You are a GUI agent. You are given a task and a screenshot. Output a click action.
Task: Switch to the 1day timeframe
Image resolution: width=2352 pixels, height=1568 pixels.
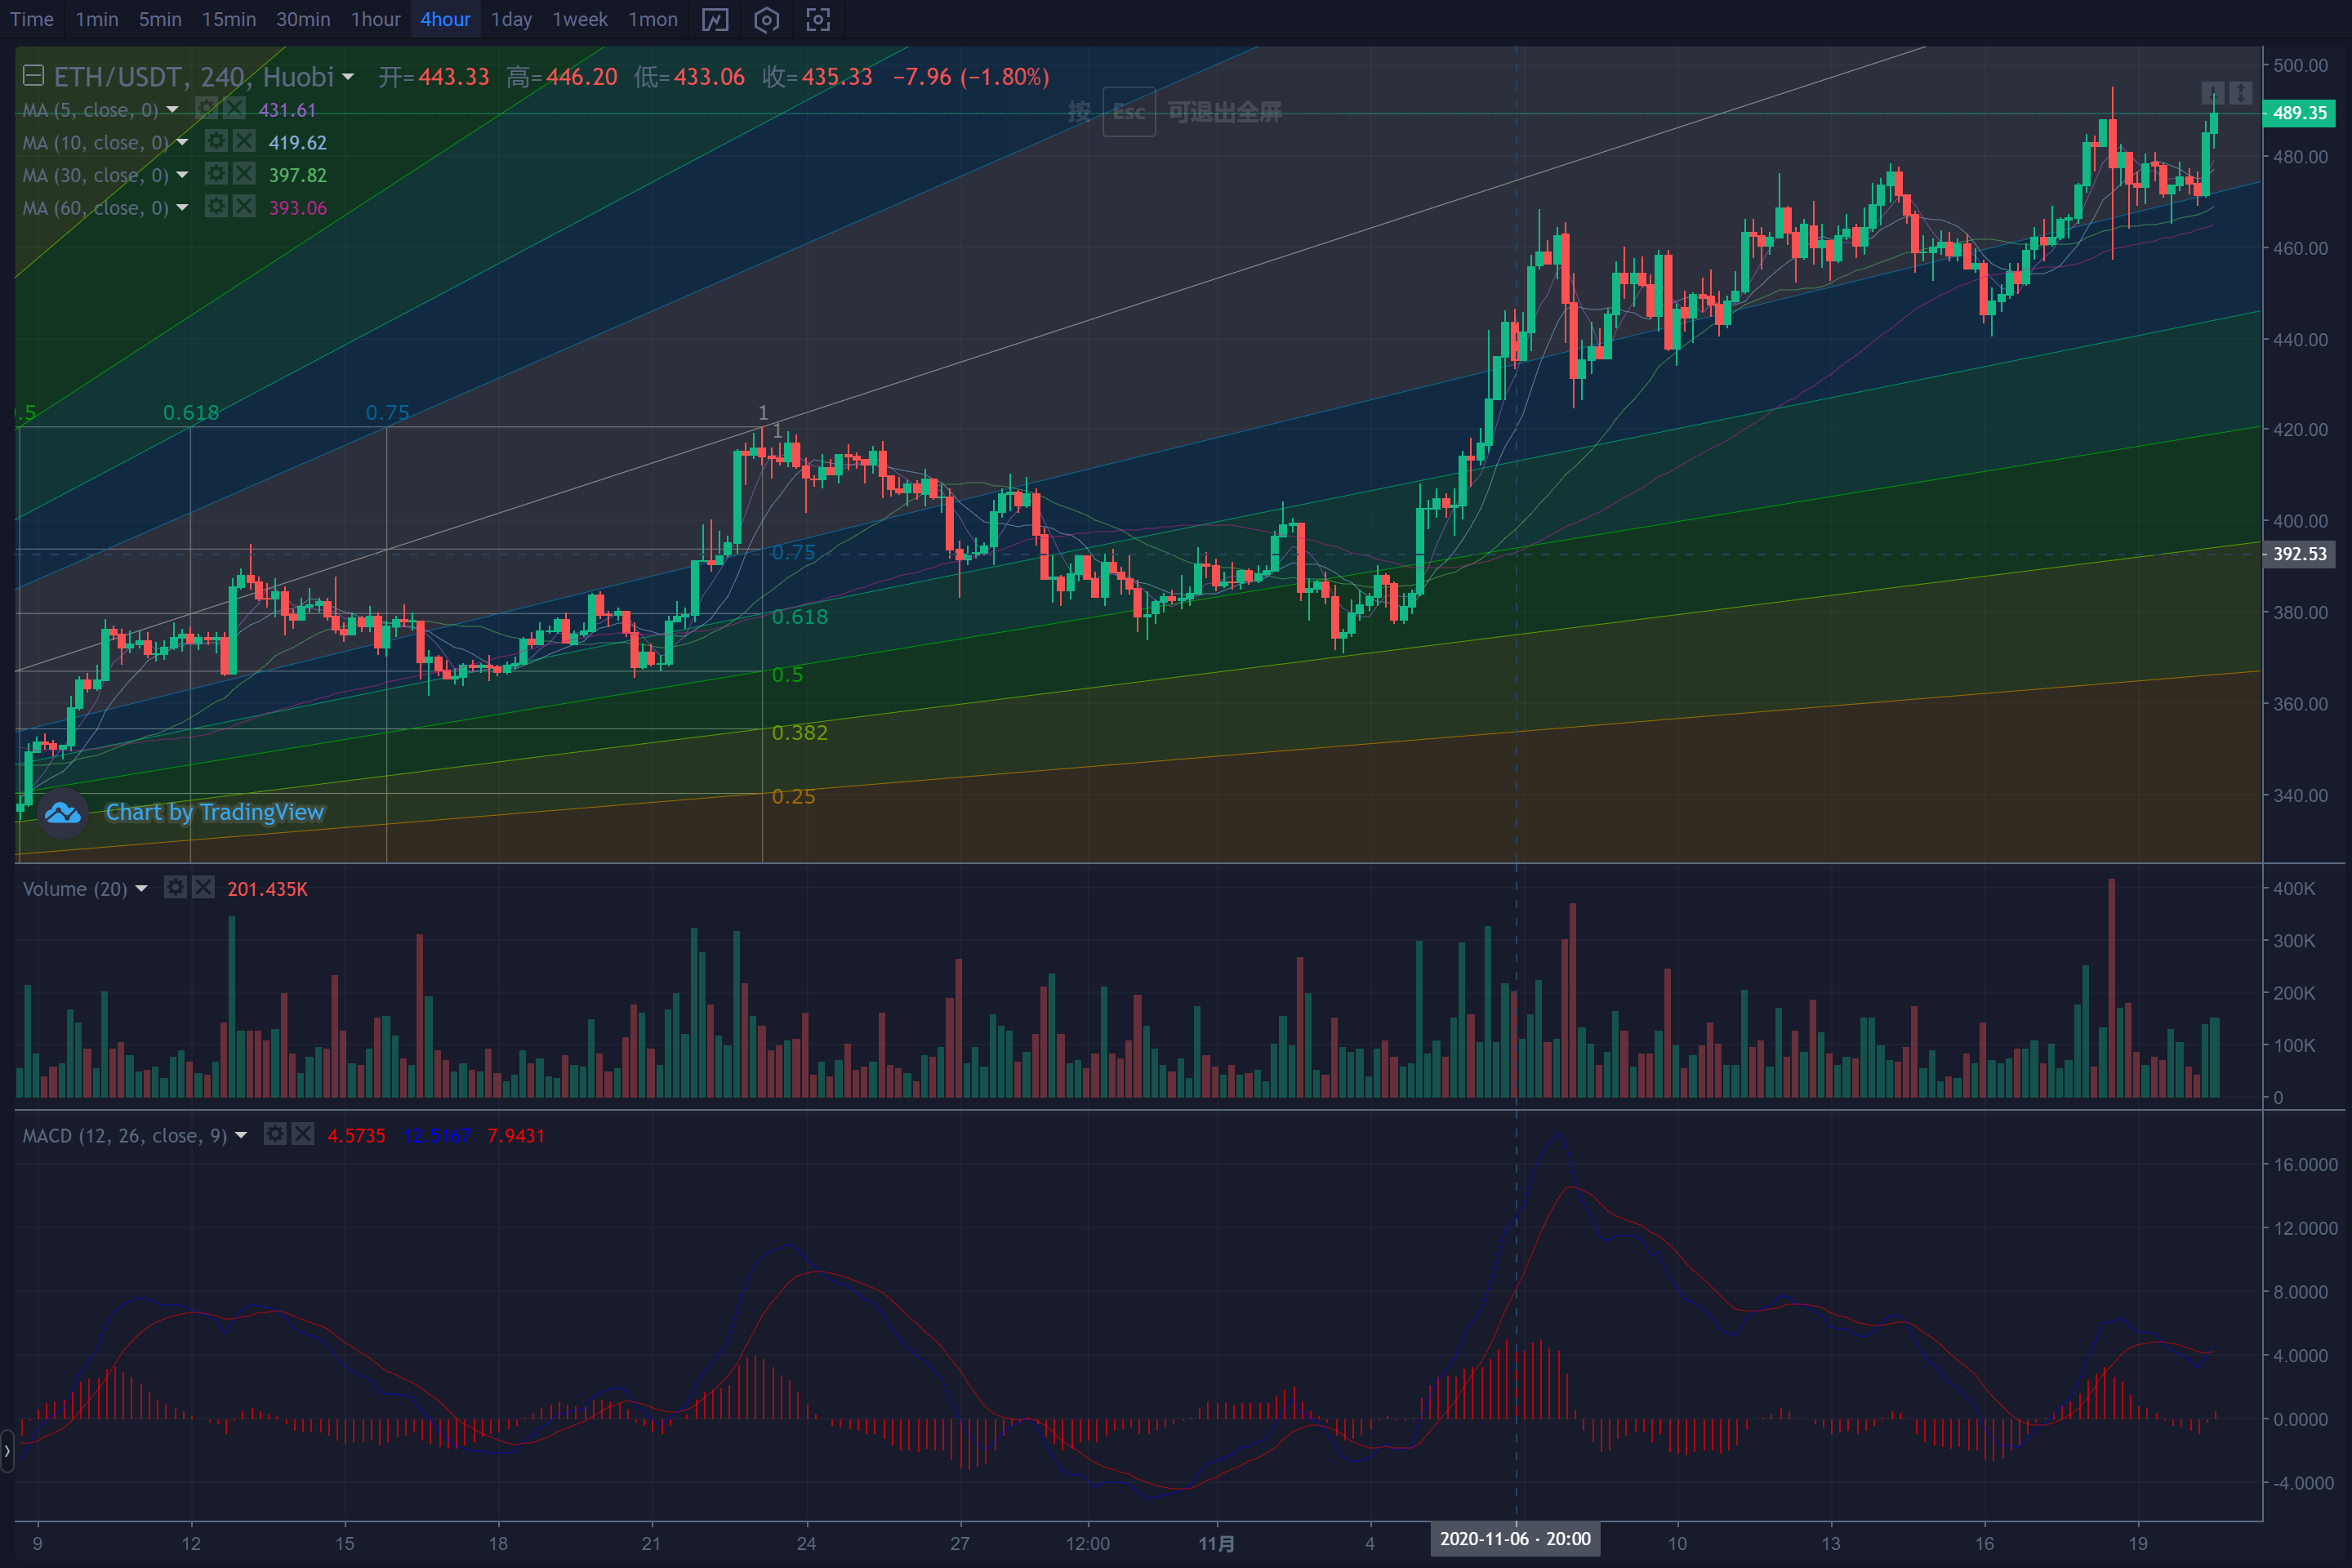point(511,20)
